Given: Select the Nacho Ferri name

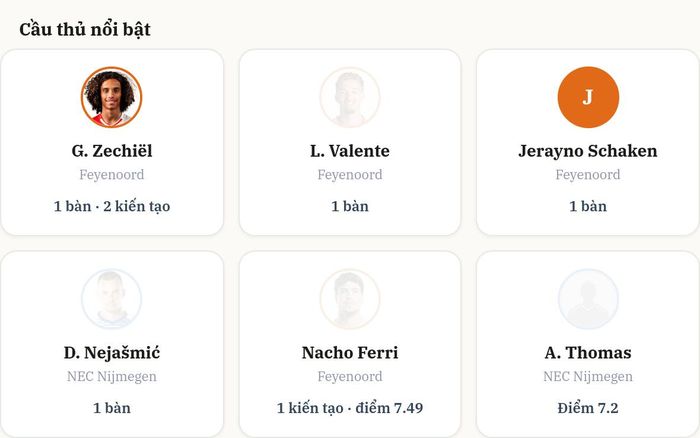Looking at the screenshot, I should tap(350, 353).
